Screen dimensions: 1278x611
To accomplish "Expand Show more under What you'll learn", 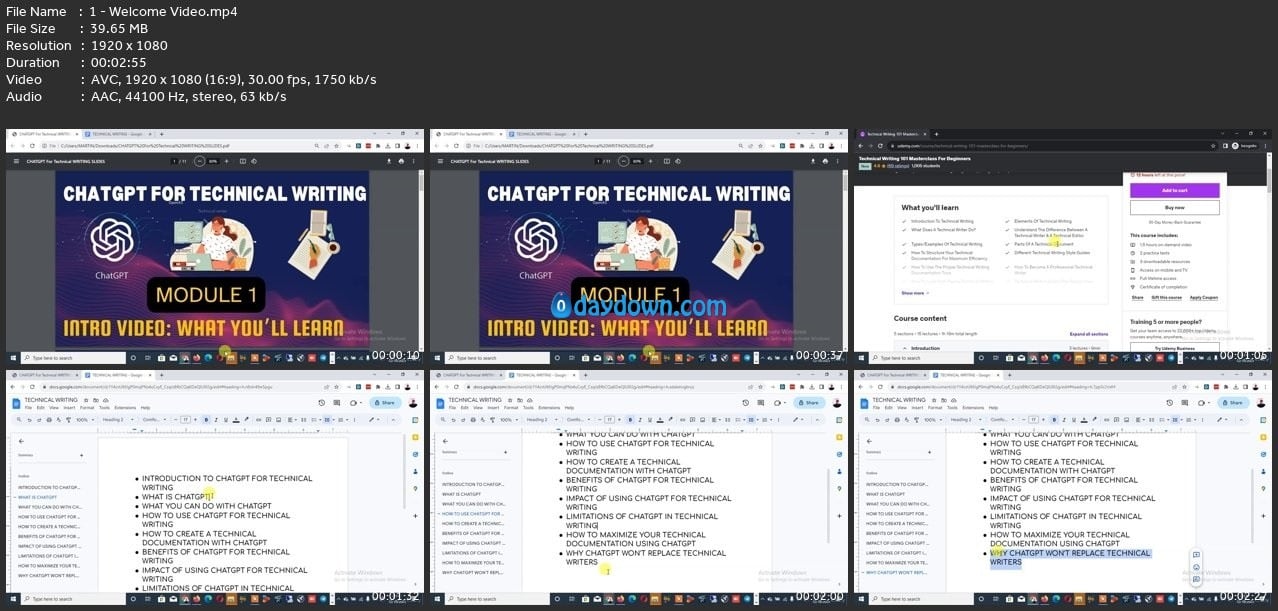I will [915, 293].
